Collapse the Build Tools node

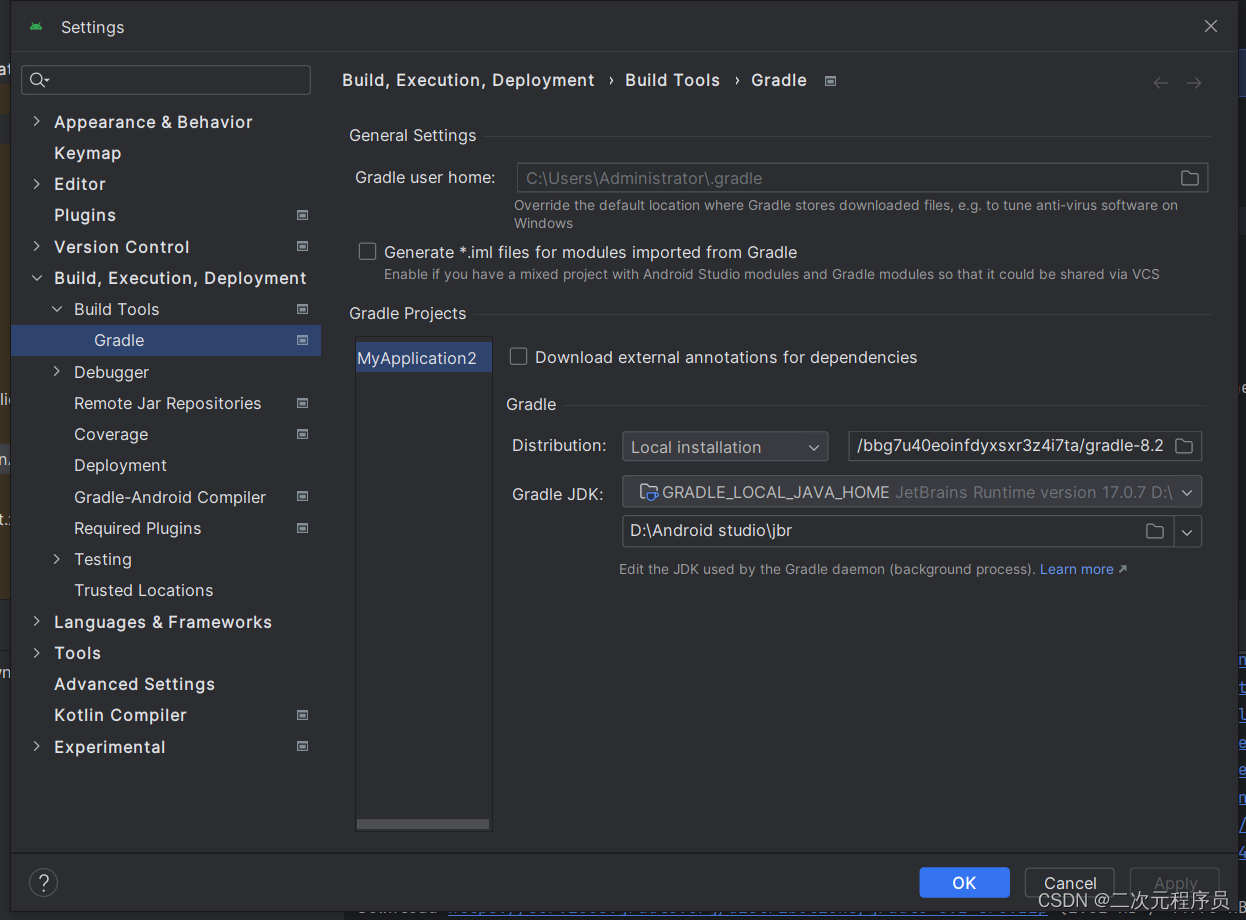pos(57,309)
